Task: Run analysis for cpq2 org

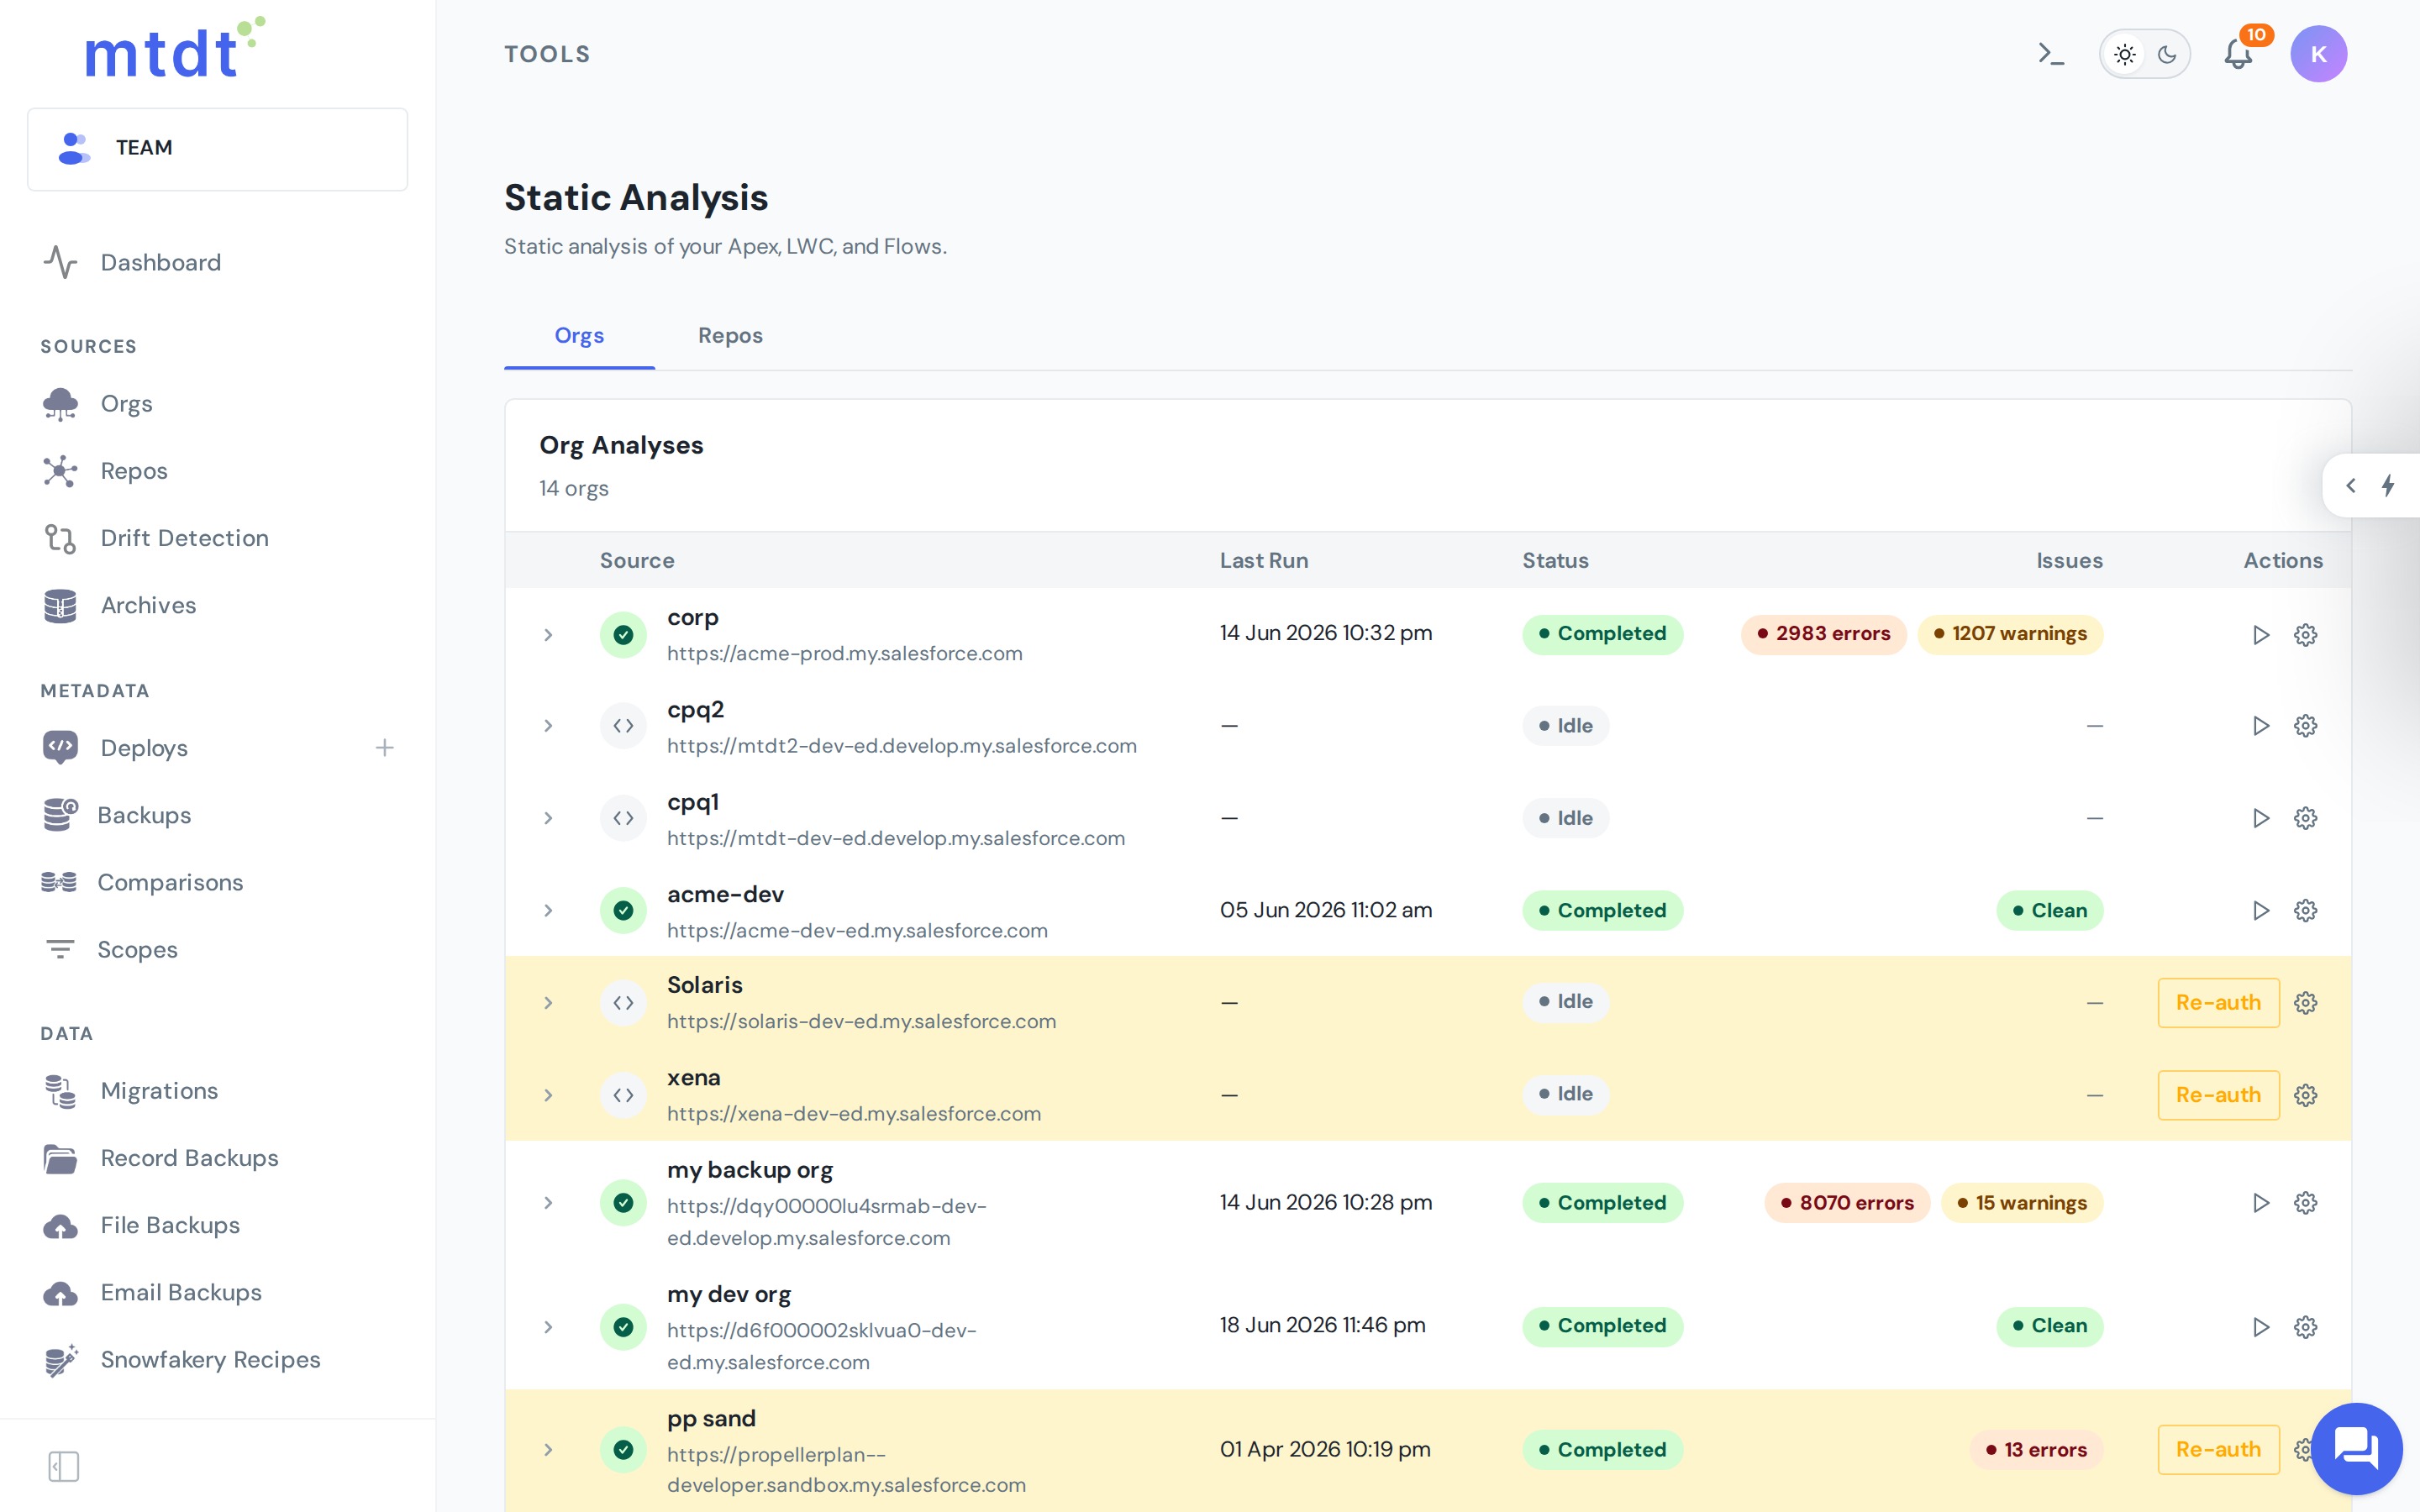Action: pos(2260,726)
